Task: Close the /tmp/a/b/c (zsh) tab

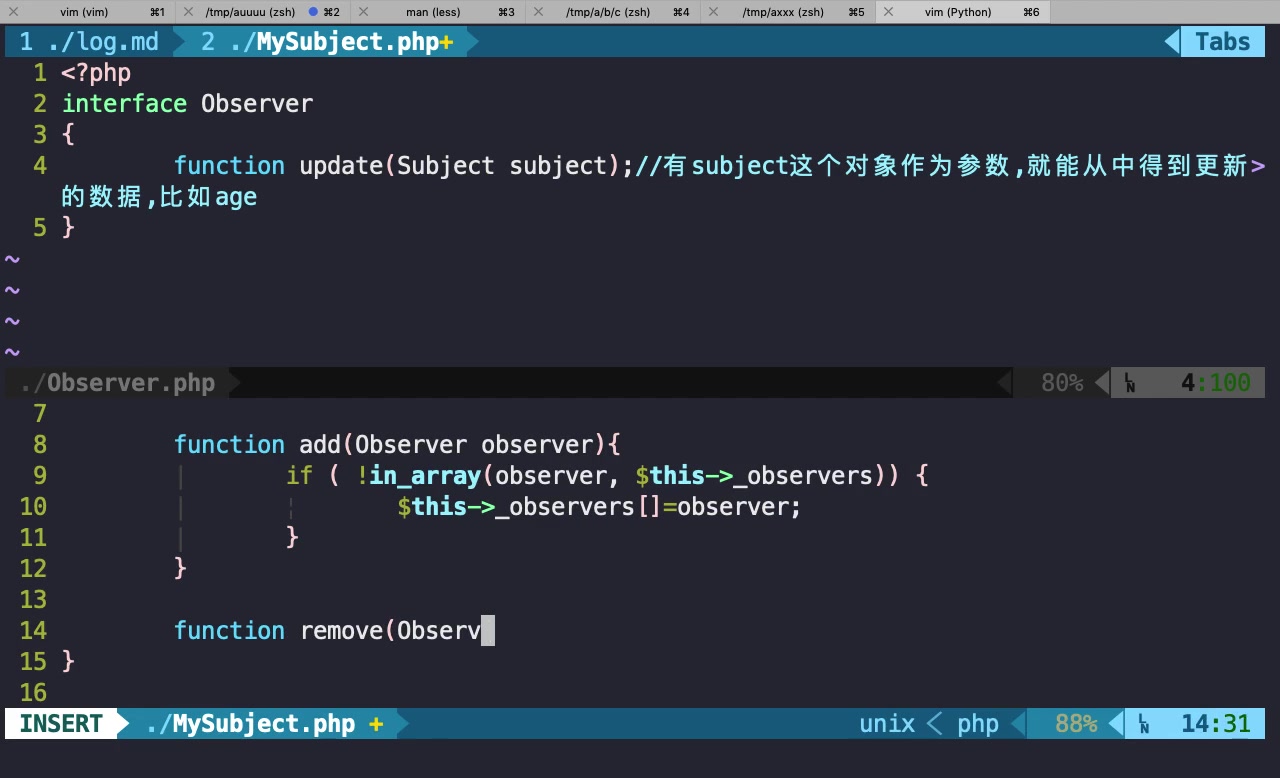Action: (538, 12)
